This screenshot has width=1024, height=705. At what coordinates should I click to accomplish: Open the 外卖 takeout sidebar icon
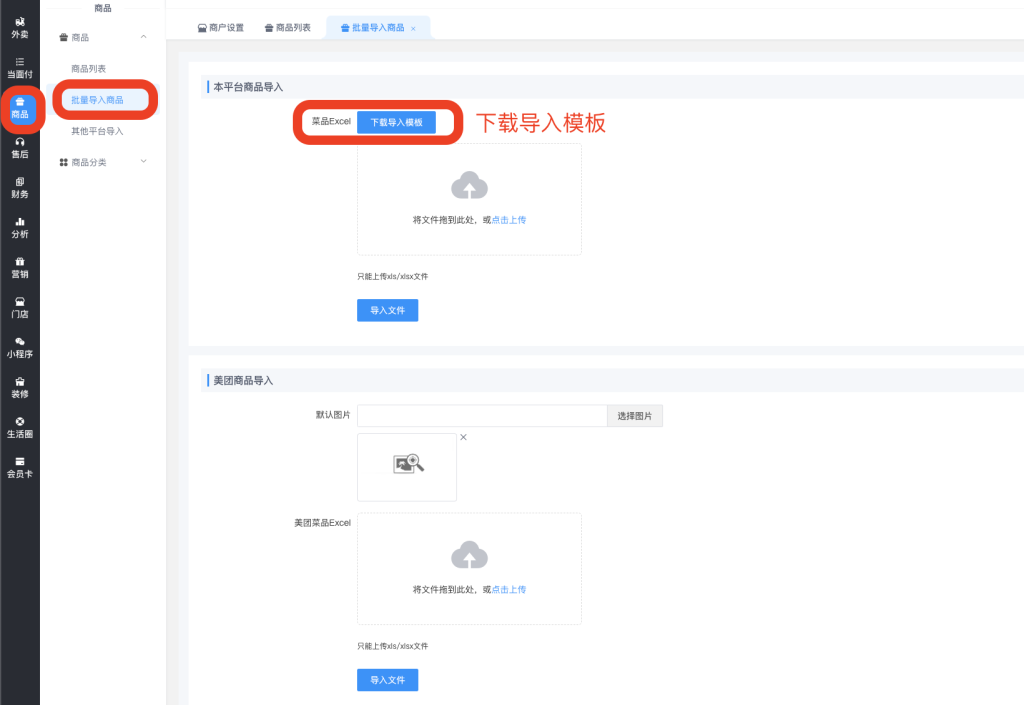[x=19, y=27]
